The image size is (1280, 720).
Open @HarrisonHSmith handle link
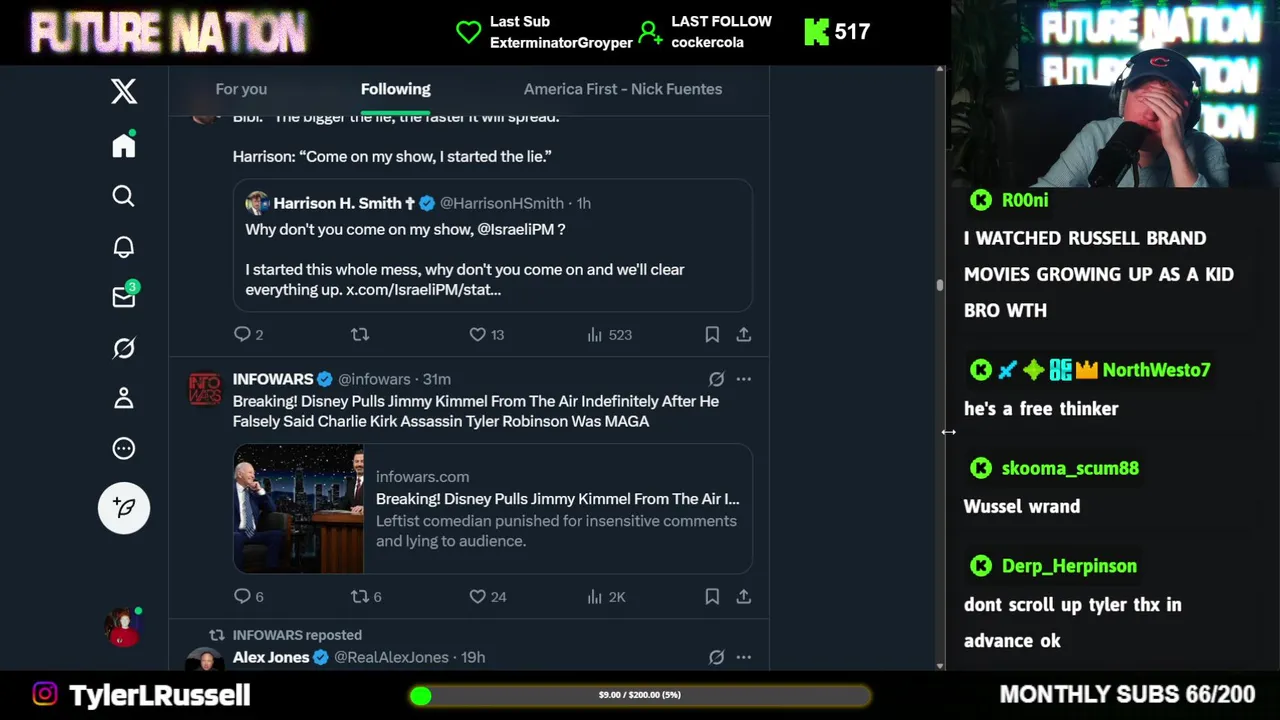click(x=502, y=203)
